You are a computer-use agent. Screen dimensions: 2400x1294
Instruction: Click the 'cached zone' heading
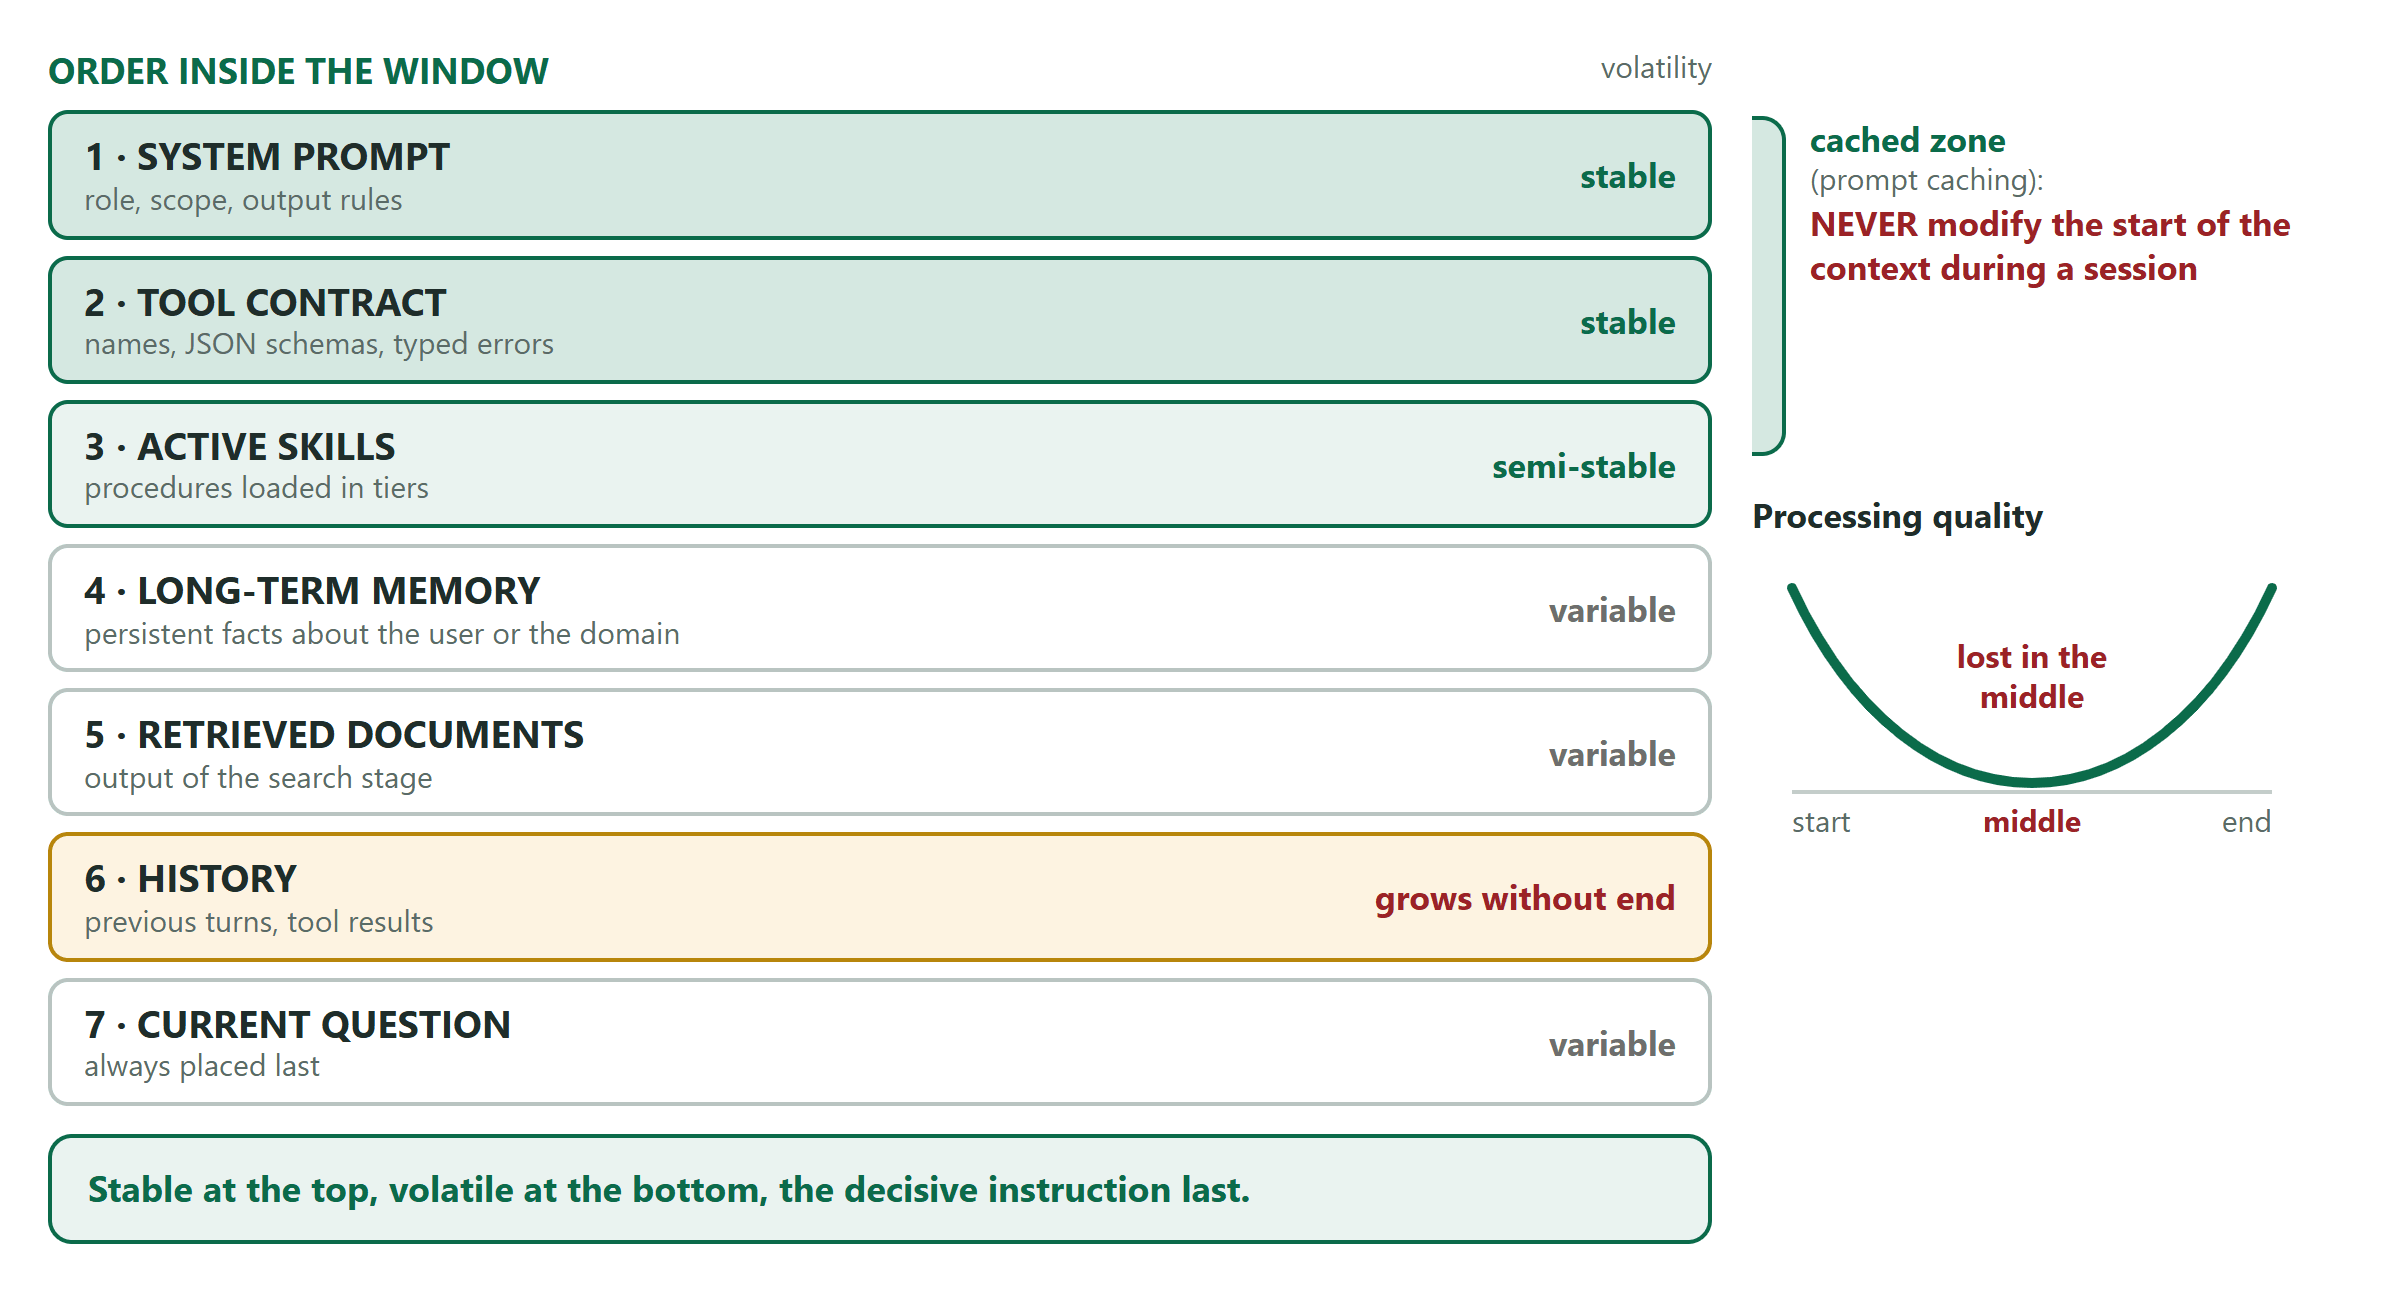(1907, 140)
